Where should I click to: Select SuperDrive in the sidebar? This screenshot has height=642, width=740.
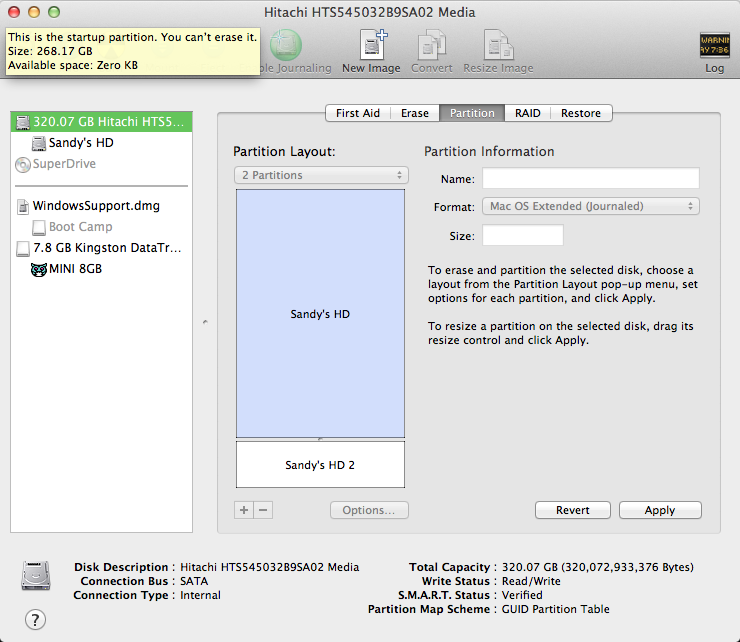coord(101,164)
